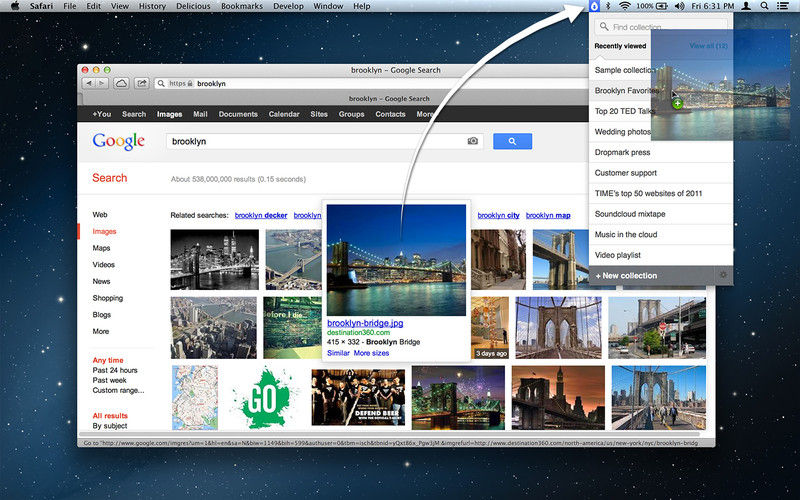Open the Music in the cloud collection
Viewport: 800px width, 500px height.
click(x=661, y=234)
